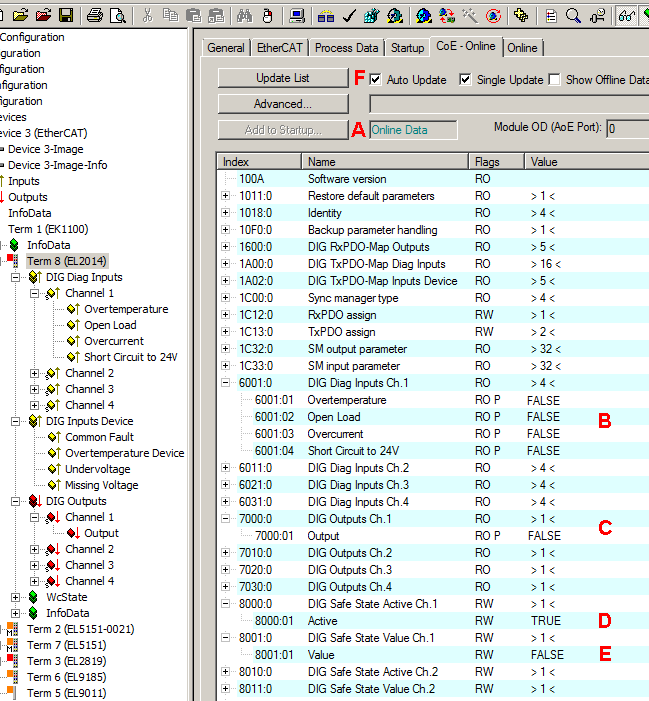This screenshot has width=649, height=701.
Task: Sort by the Index column header
Action: tap(259, 162)
